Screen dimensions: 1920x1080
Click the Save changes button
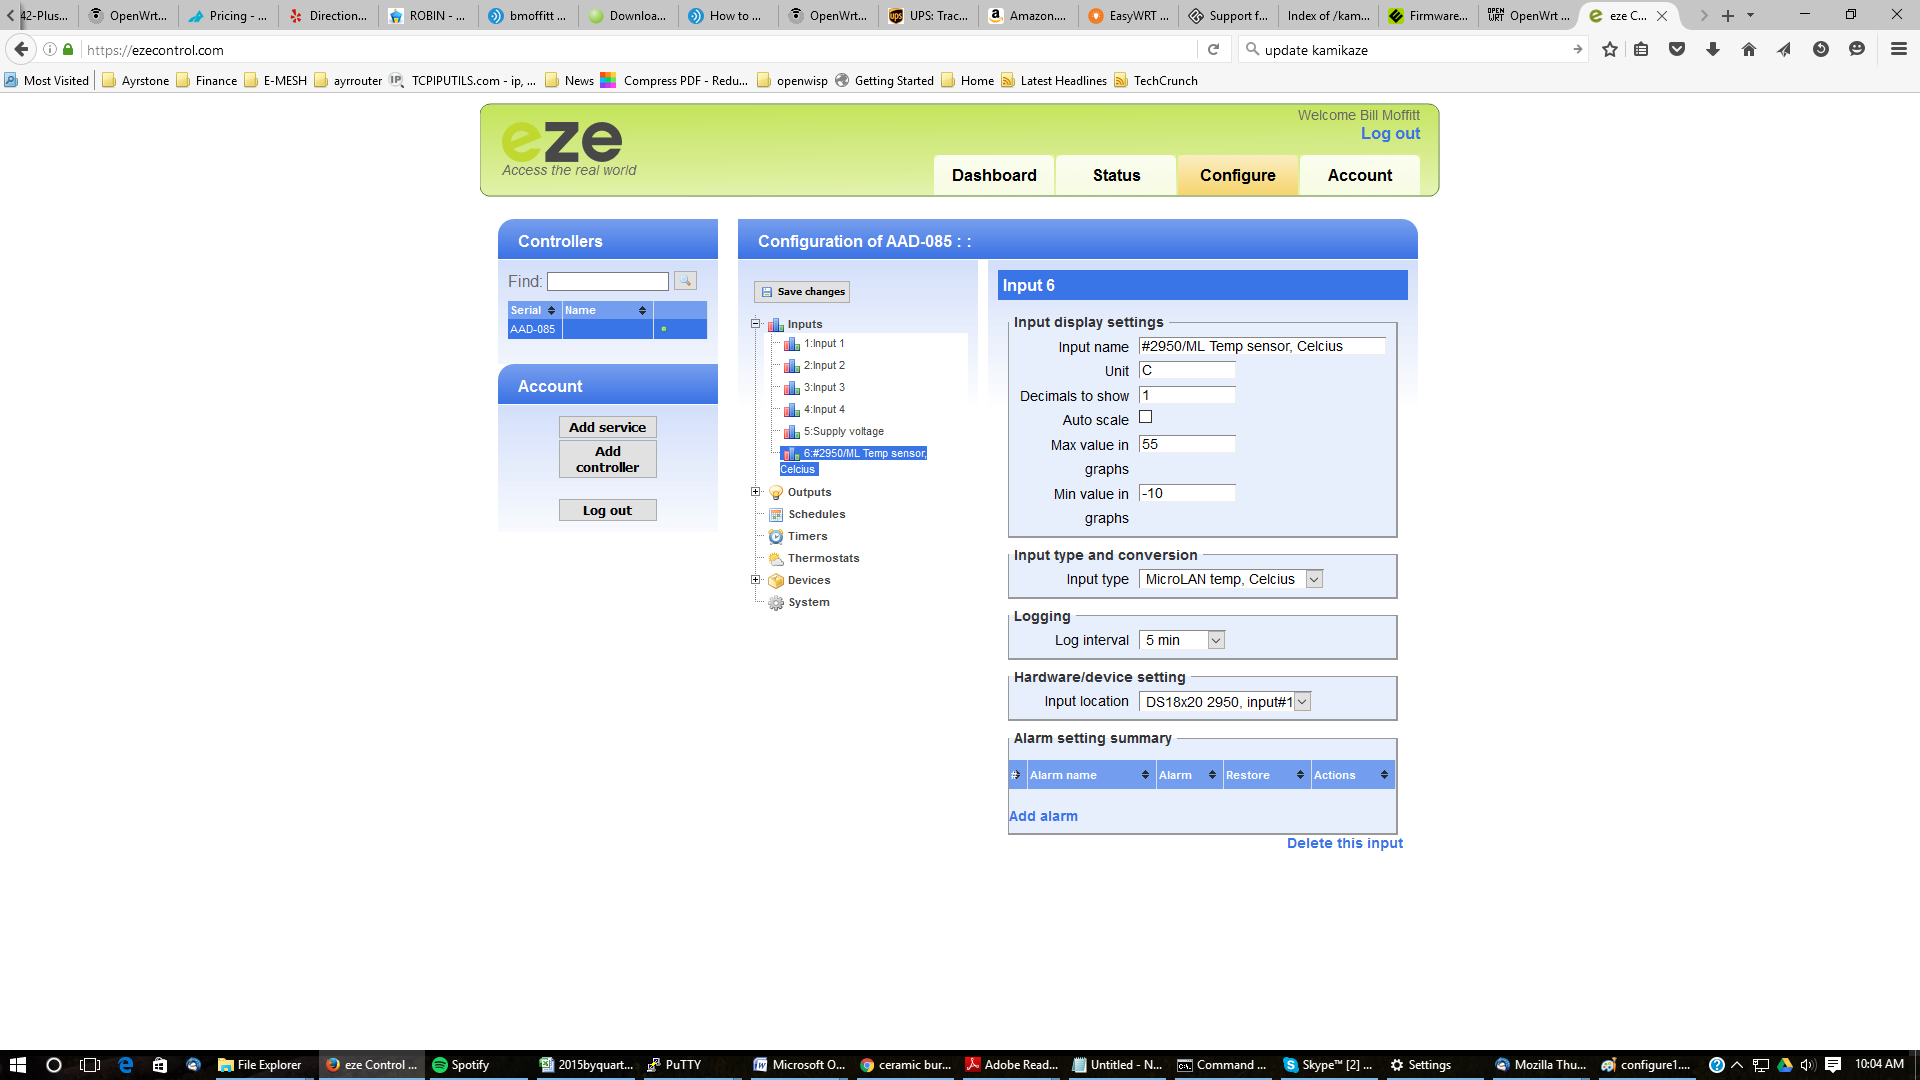(802, 292)
